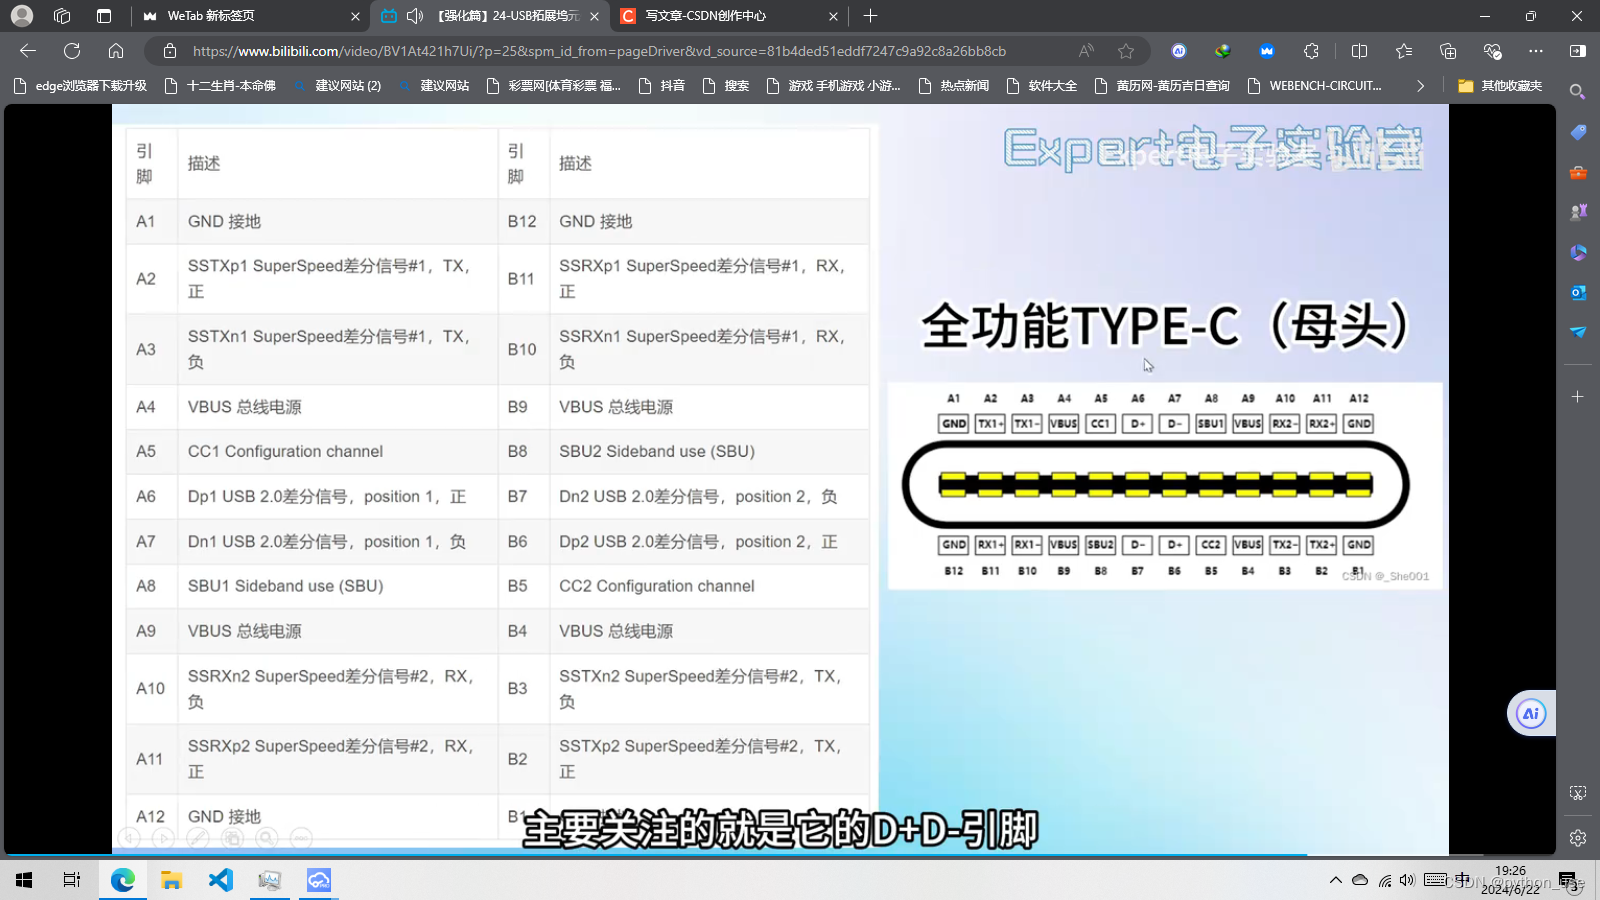The height and width of the screenshot is (900, 1600).
Task: Open the sidebar screenshot tool icon
Action: (1578, 793)
